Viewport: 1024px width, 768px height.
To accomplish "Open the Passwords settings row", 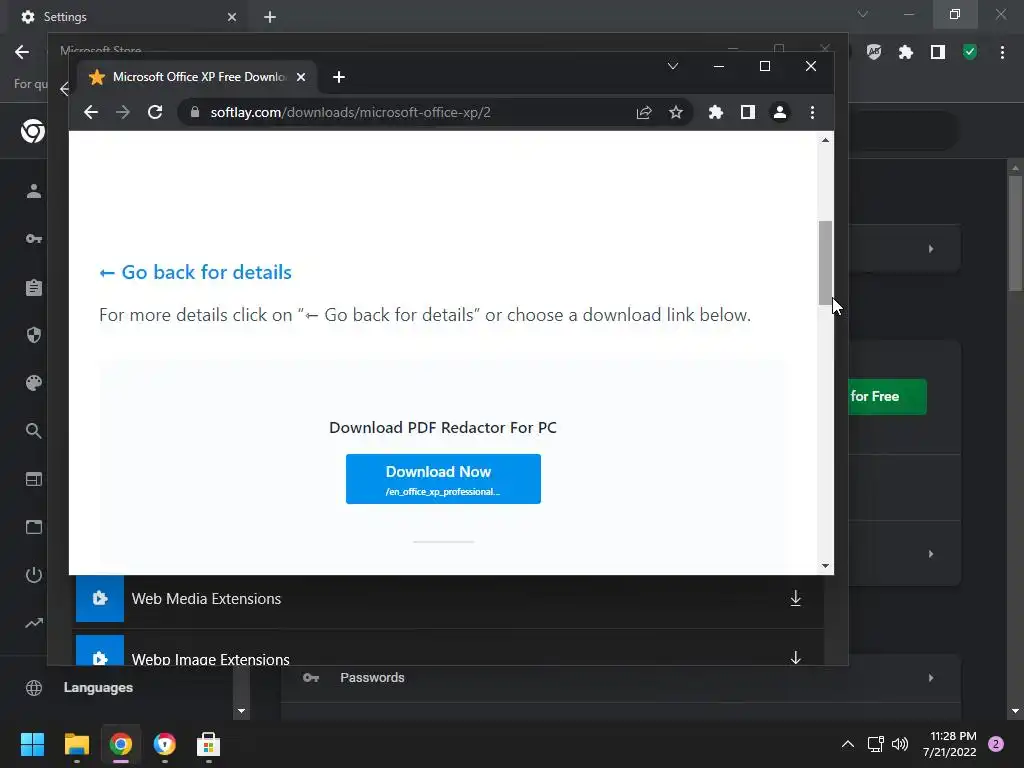I will [620, 678].
